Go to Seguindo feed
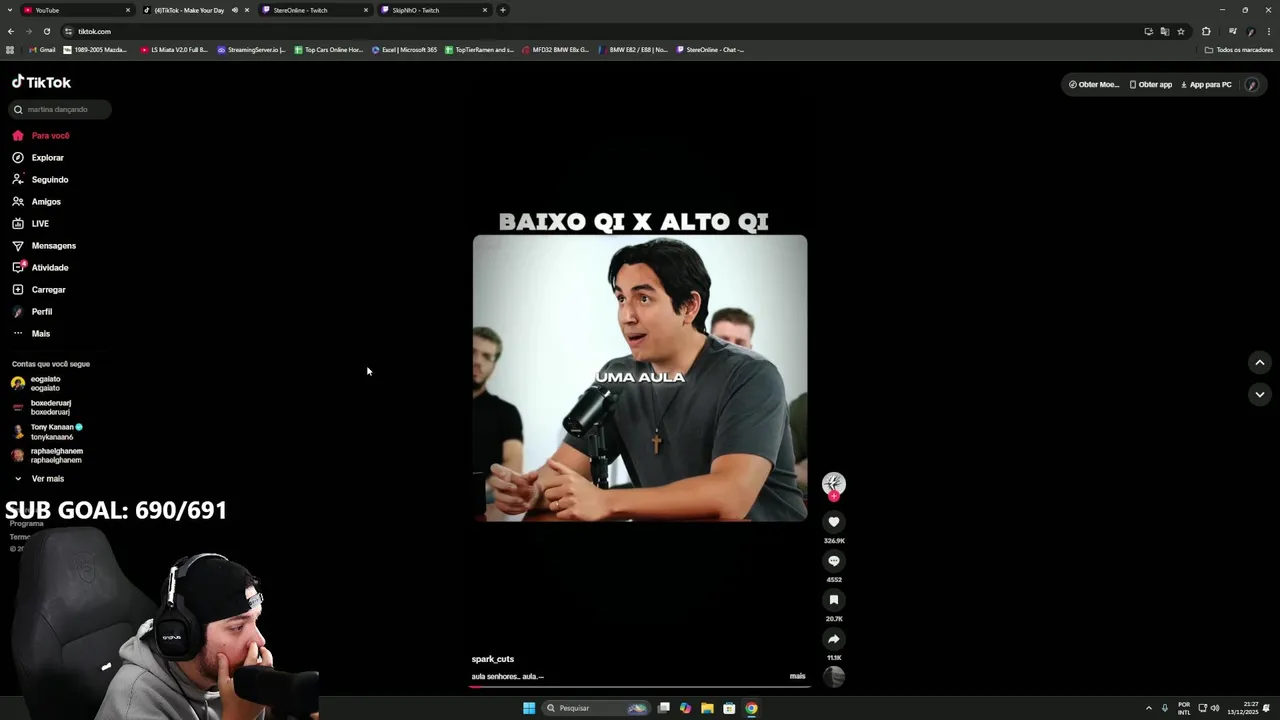This screenshot has height=720, width=1280. [x=40, y=179]
